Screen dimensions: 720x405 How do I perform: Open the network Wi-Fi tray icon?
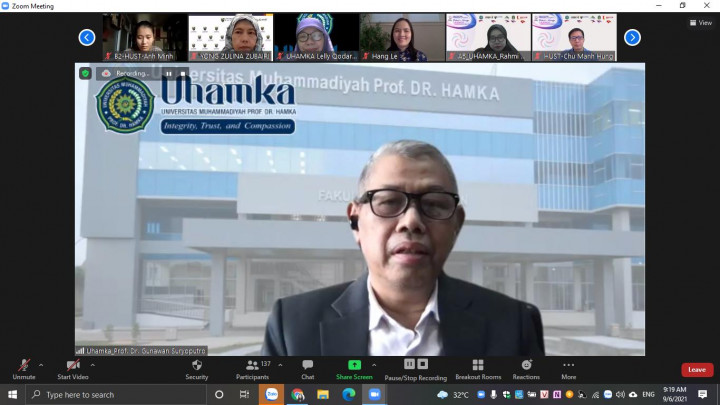click(x=596, y=394)
